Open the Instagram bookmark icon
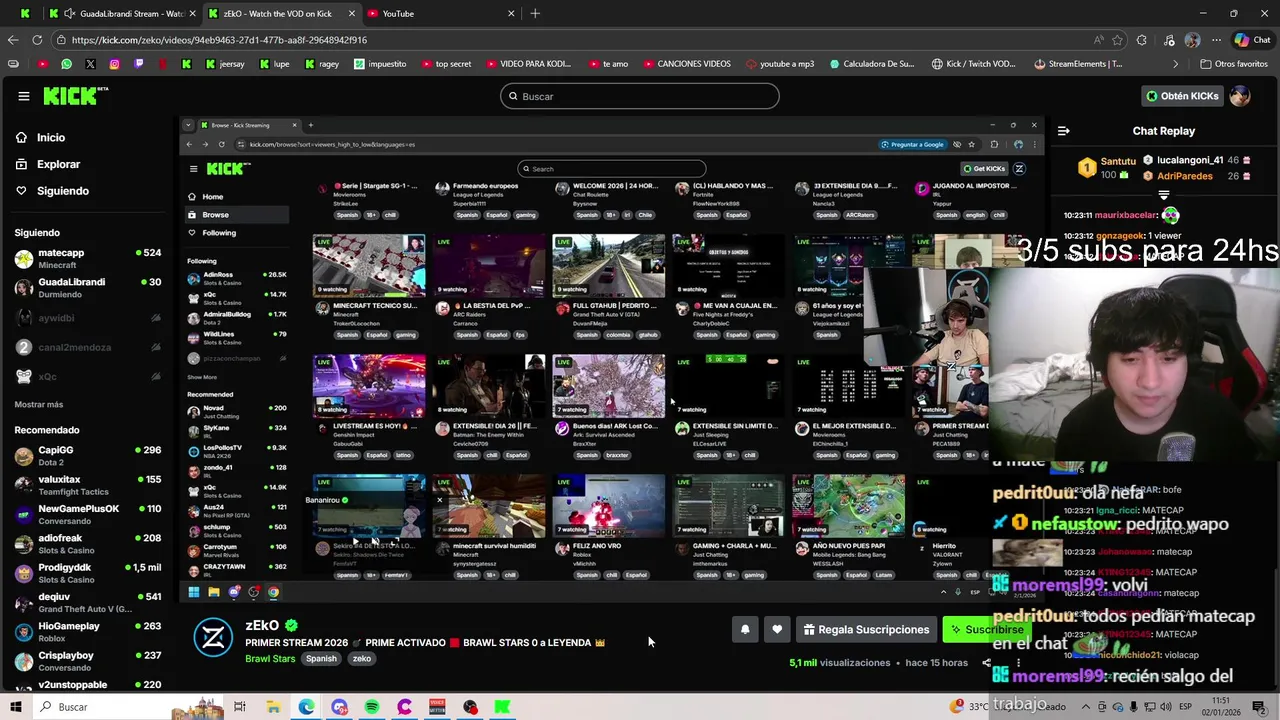Screen dimensions: 1280x720 (x=114, y=64)
